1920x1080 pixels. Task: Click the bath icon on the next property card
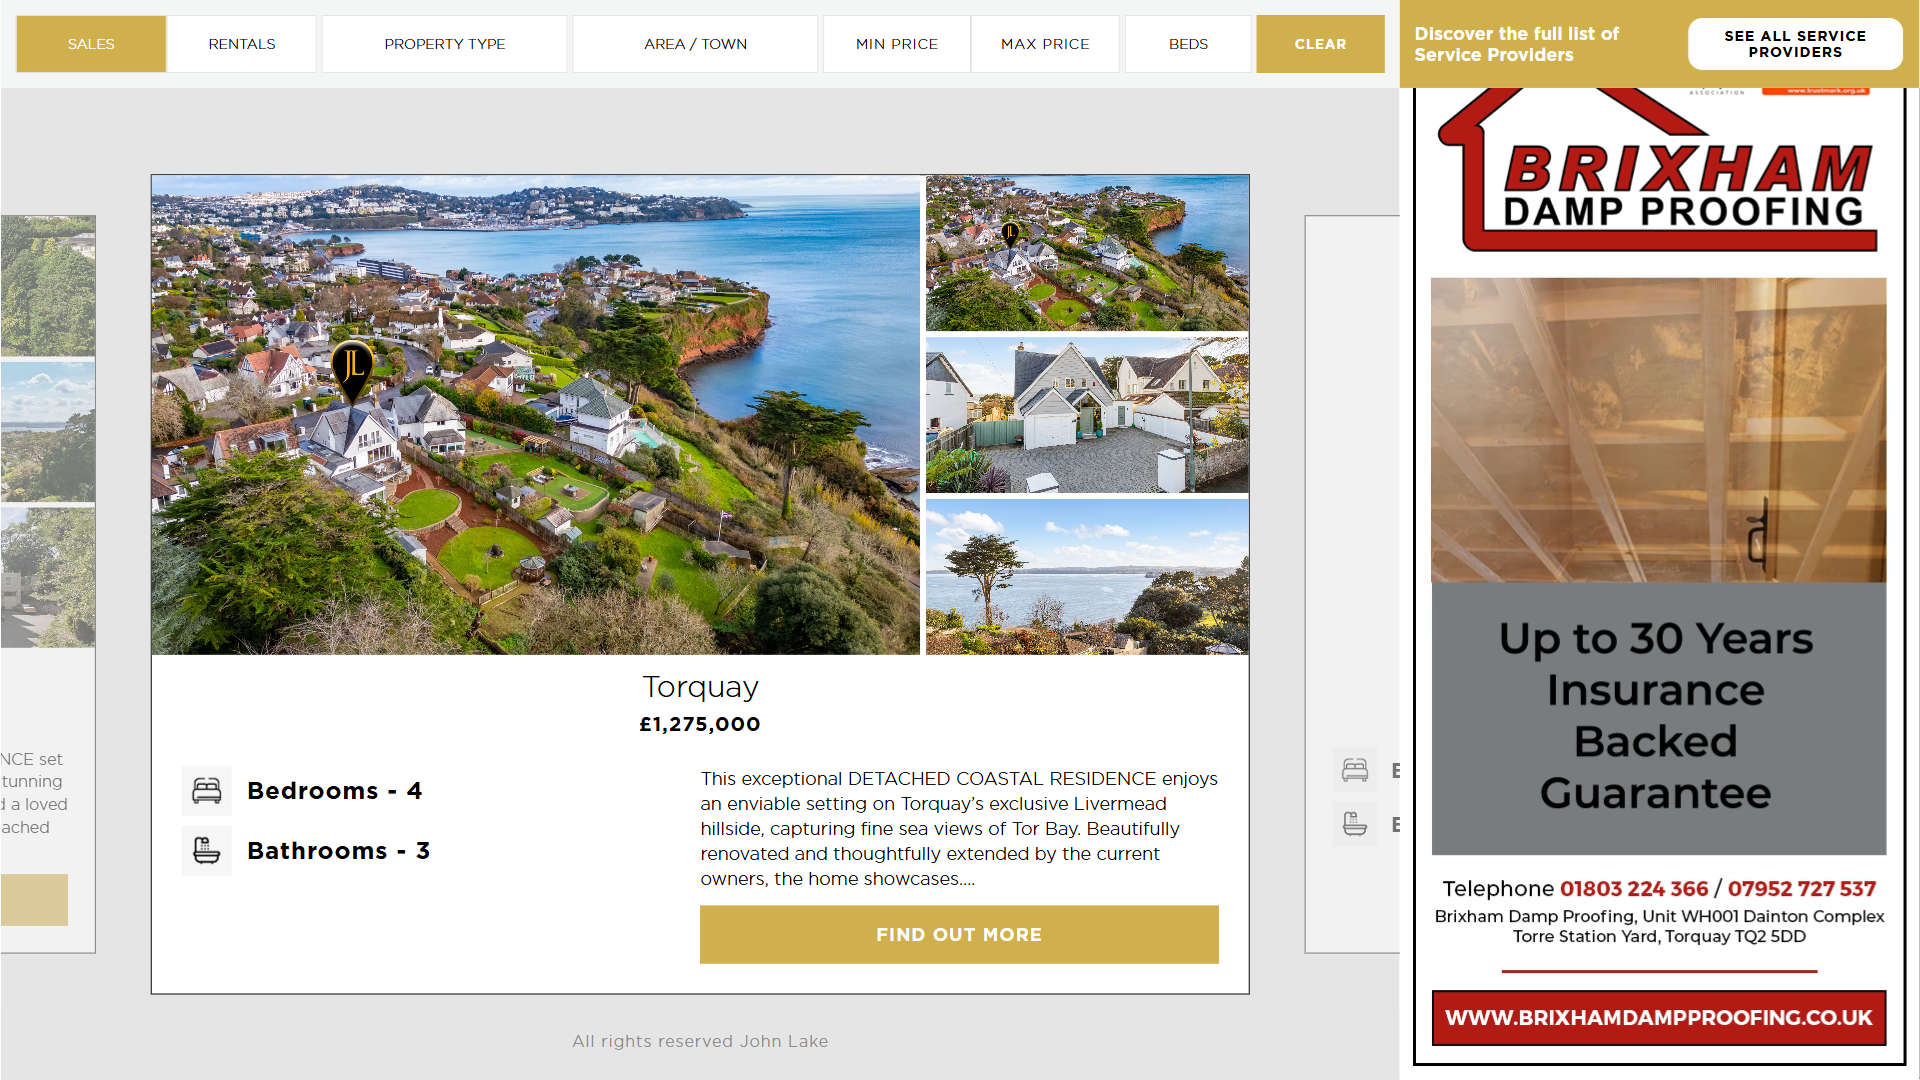(x=1355, y=824)
